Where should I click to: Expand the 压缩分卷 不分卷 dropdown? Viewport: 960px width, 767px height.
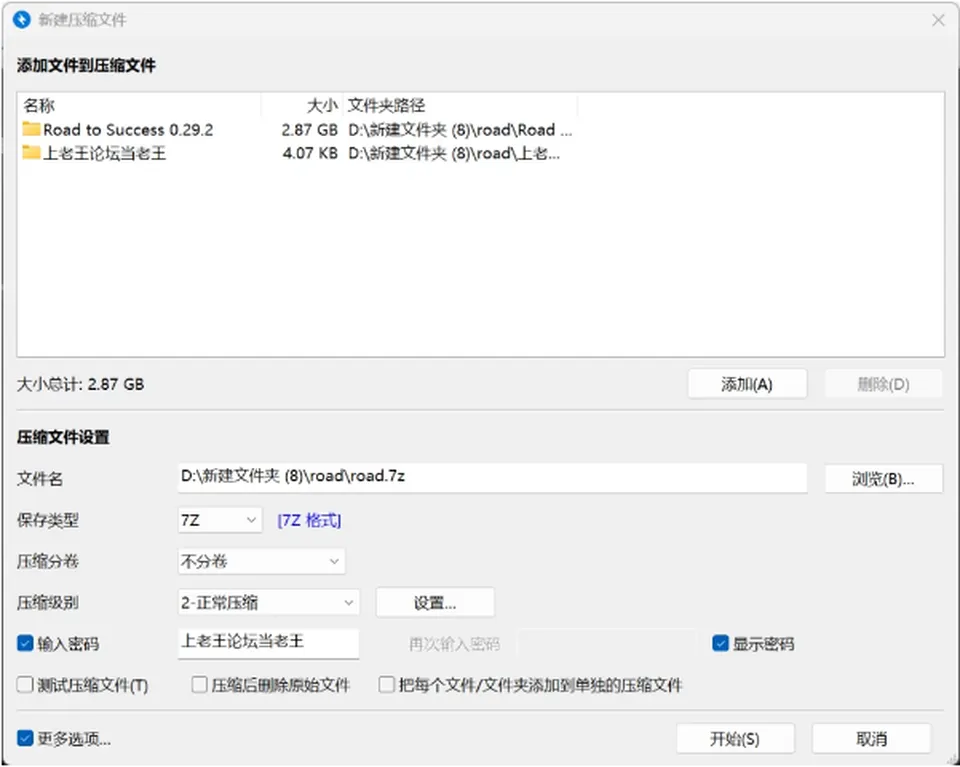click(261, 561)
